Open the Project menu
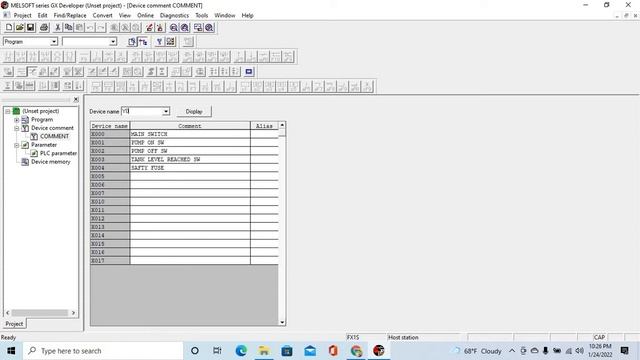 [x=22, y=16]
